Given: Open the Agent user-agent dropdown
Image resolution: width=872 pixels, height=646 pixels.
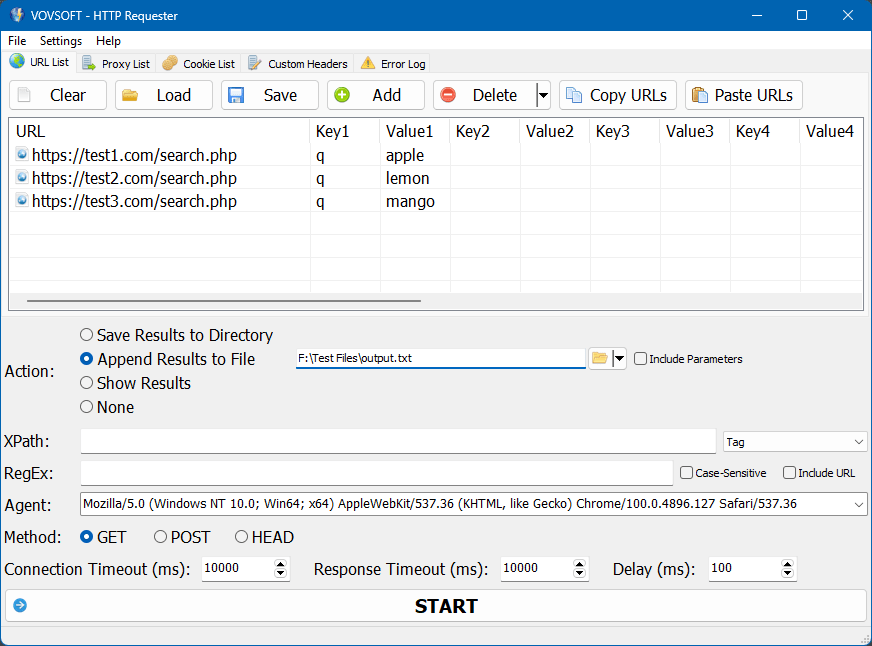Looking at the screenshot, I should coord(859,505).
